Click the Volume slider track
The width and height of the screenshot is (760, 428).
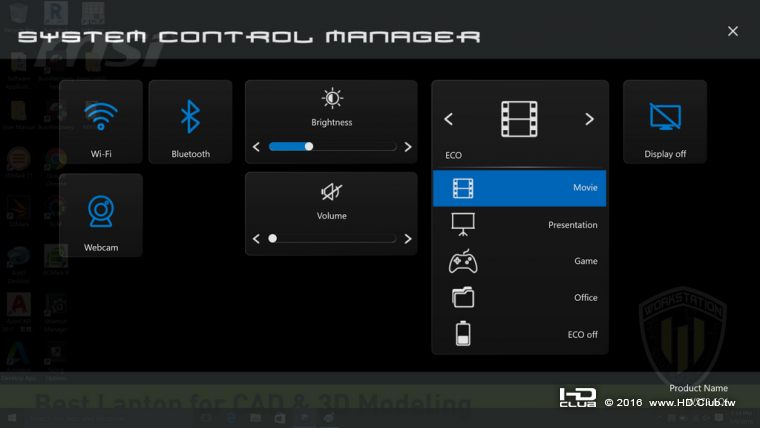tap(332, 238)
